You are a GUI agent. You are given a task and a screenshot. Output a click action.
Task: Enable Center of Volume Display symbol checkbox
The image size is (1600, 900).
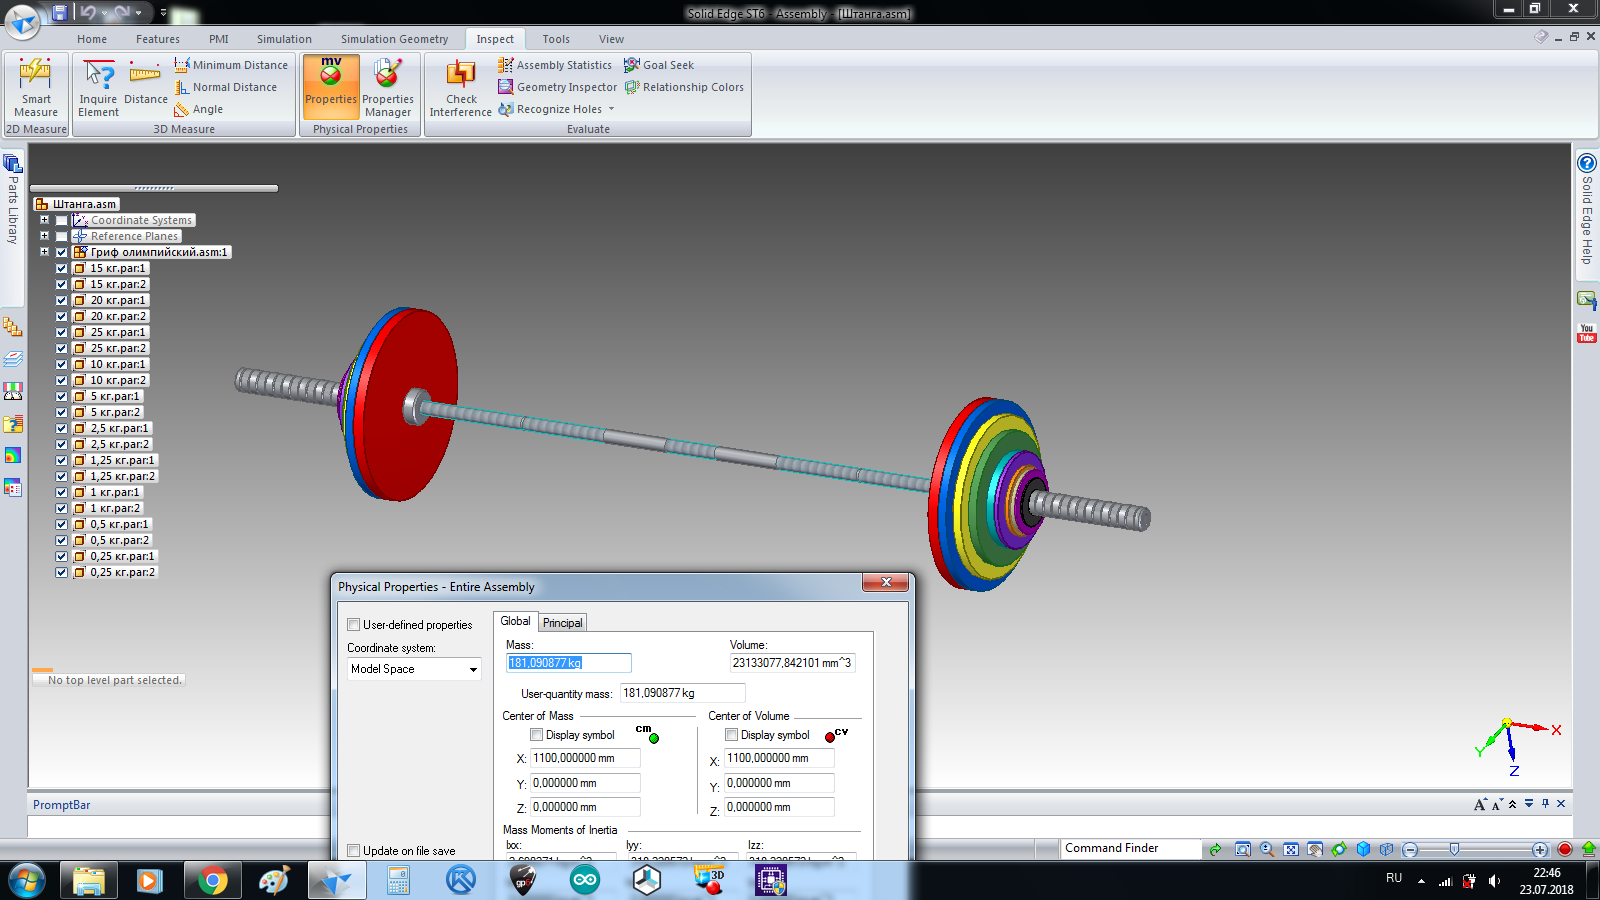coord(731,735)
